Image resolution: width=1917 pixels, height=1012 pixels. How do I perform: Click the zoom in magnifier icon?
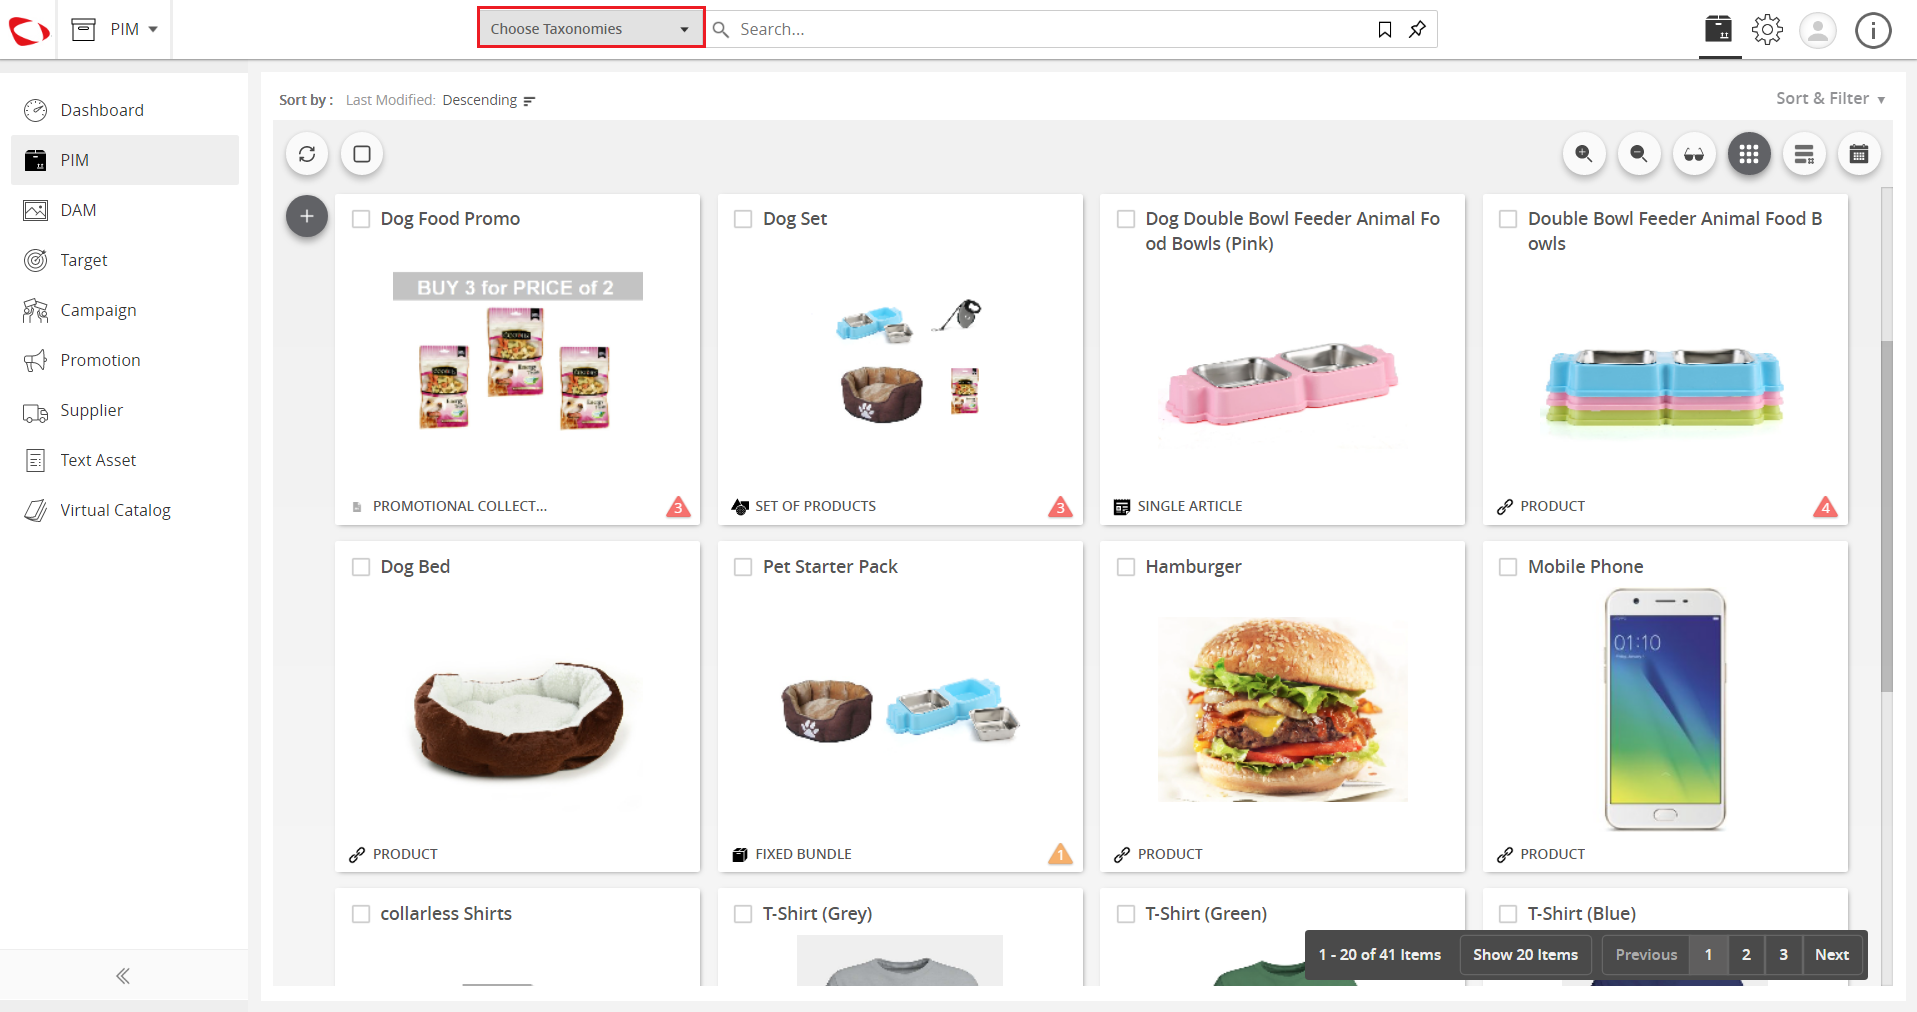[1584, 154]
